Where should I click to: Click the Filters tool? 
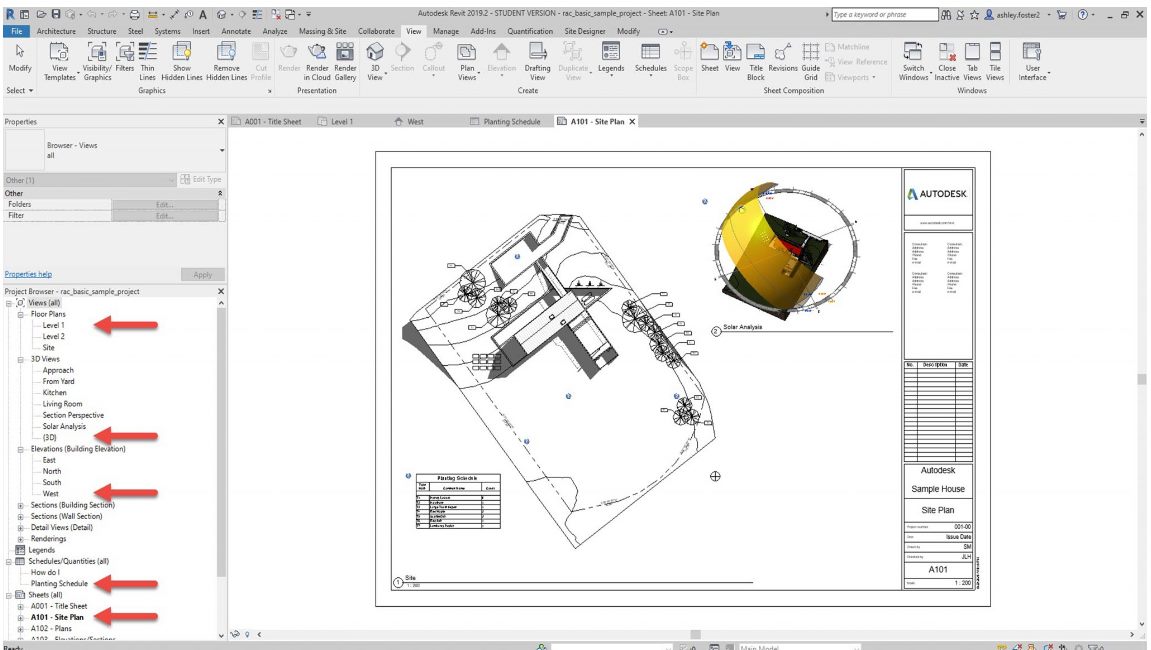pos(125,57)
